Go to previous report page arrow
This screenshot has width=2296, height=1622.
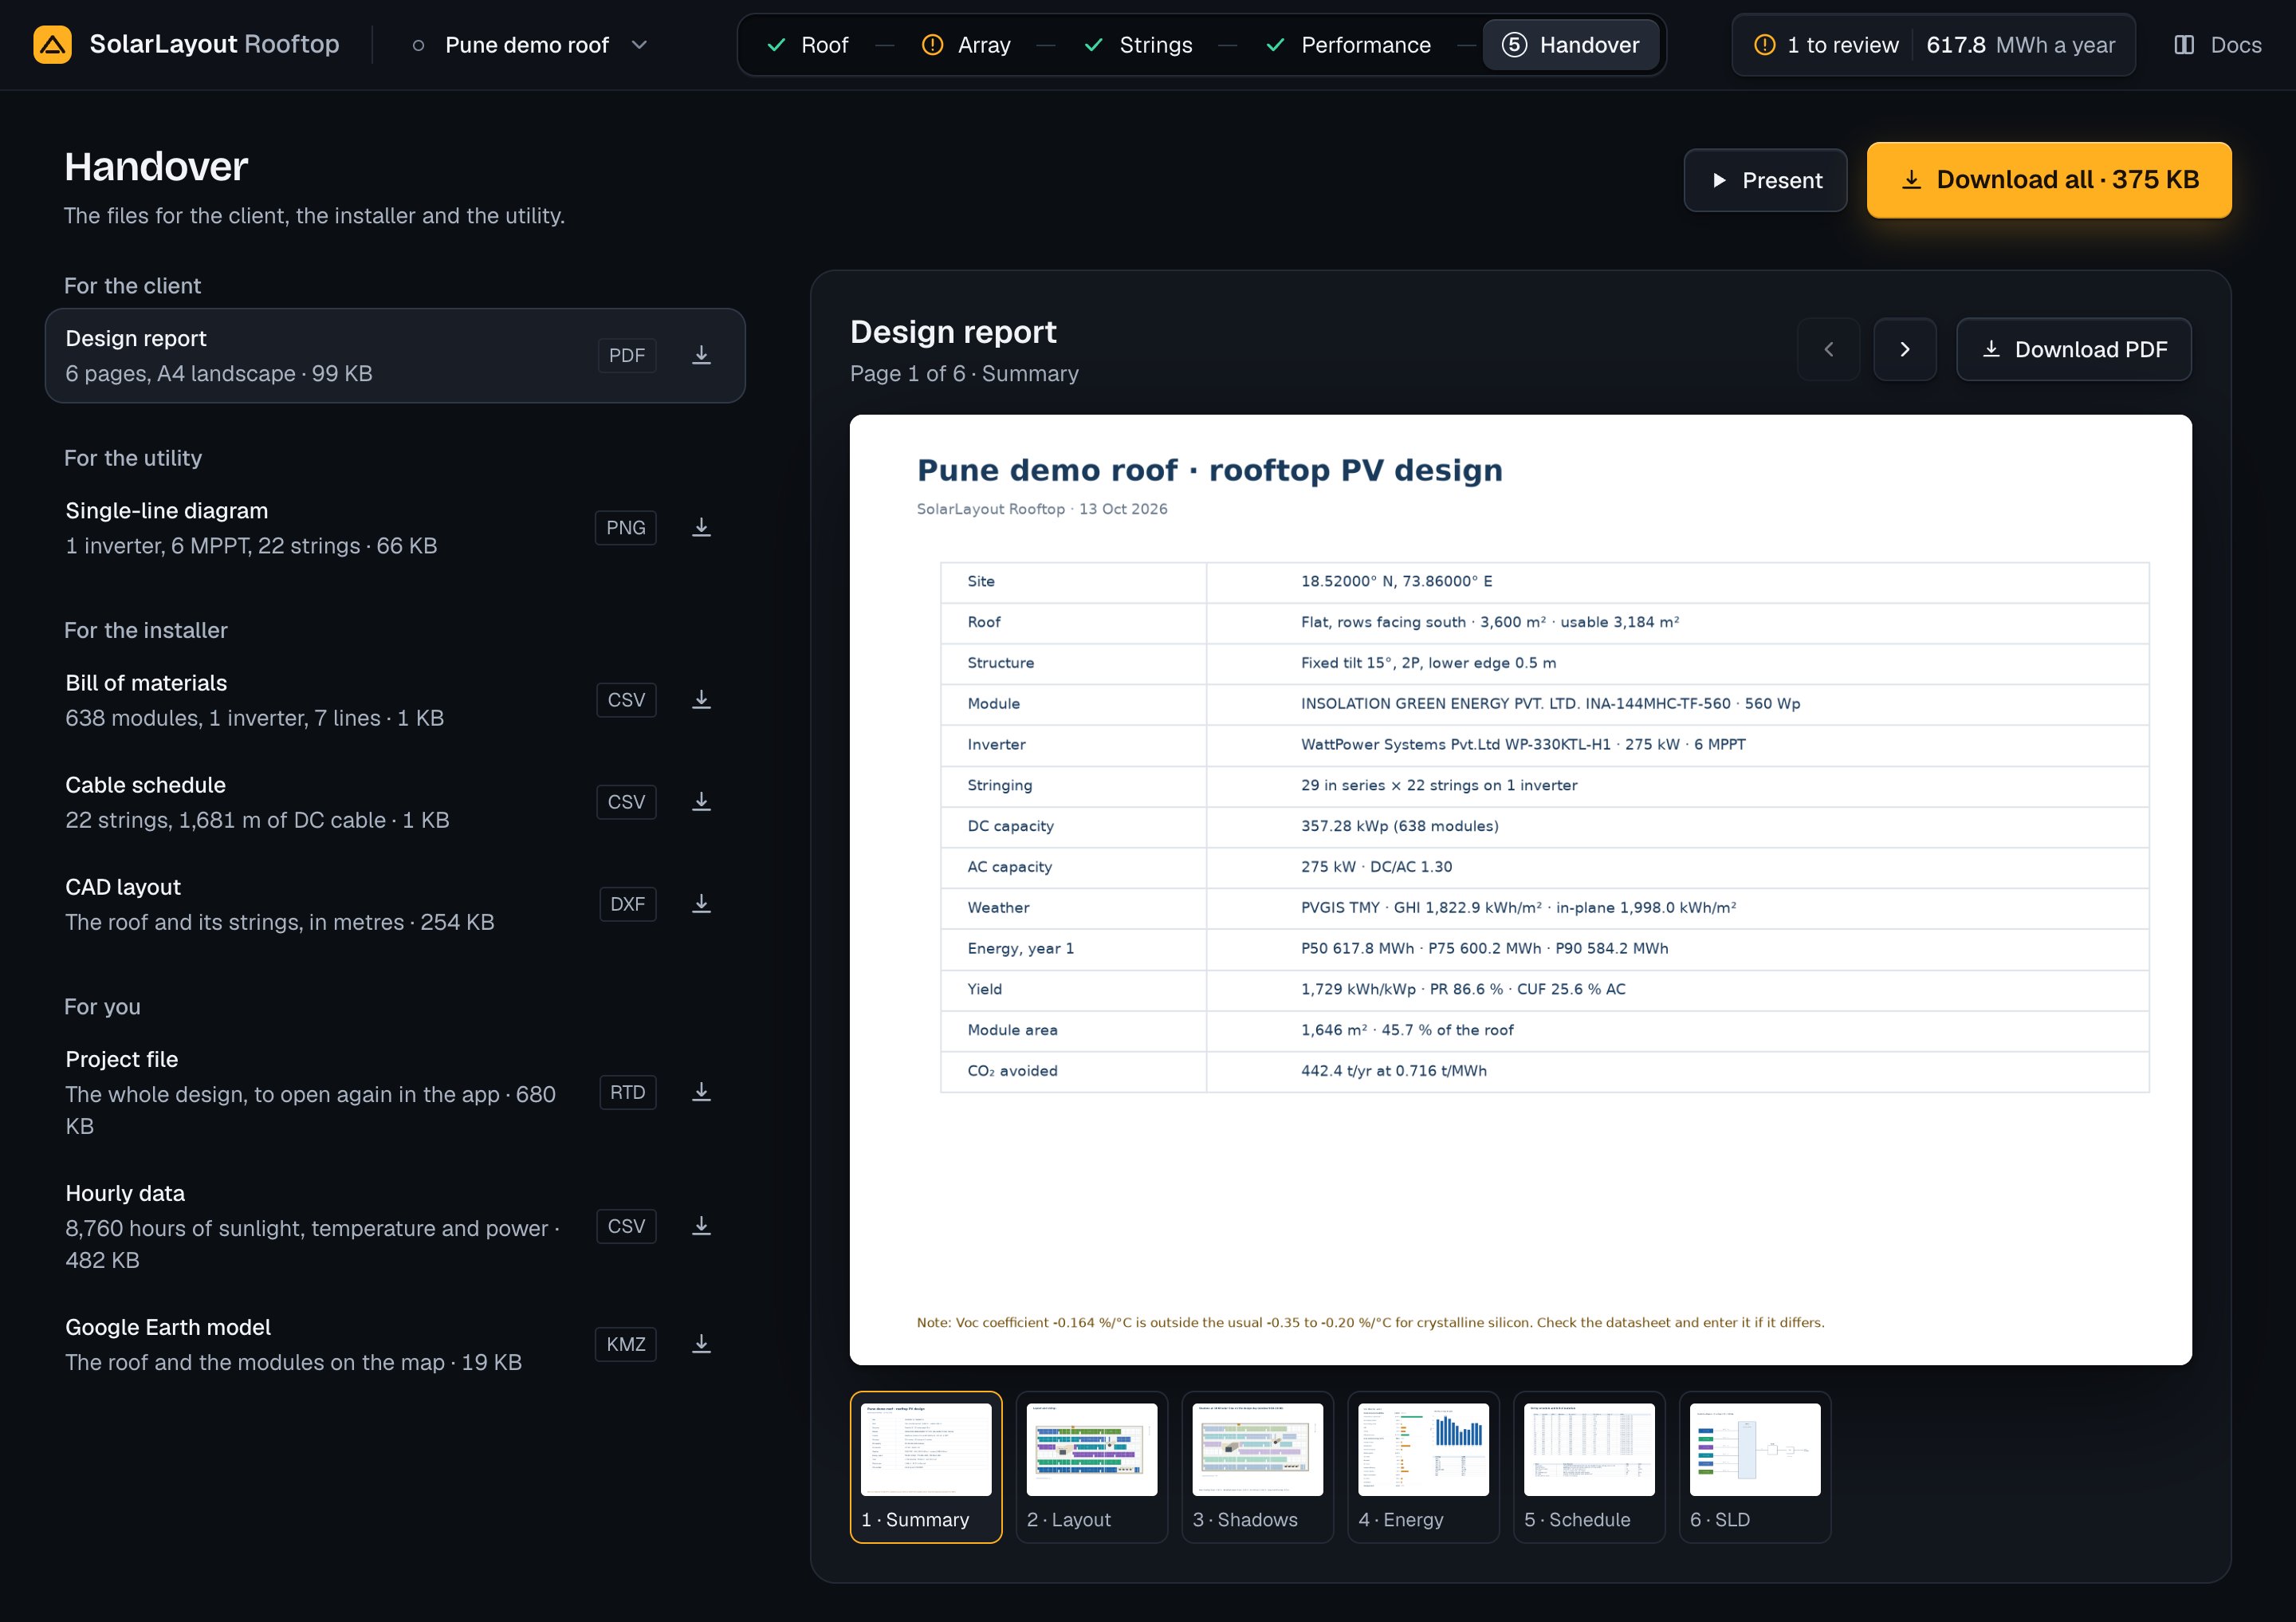1828,349
